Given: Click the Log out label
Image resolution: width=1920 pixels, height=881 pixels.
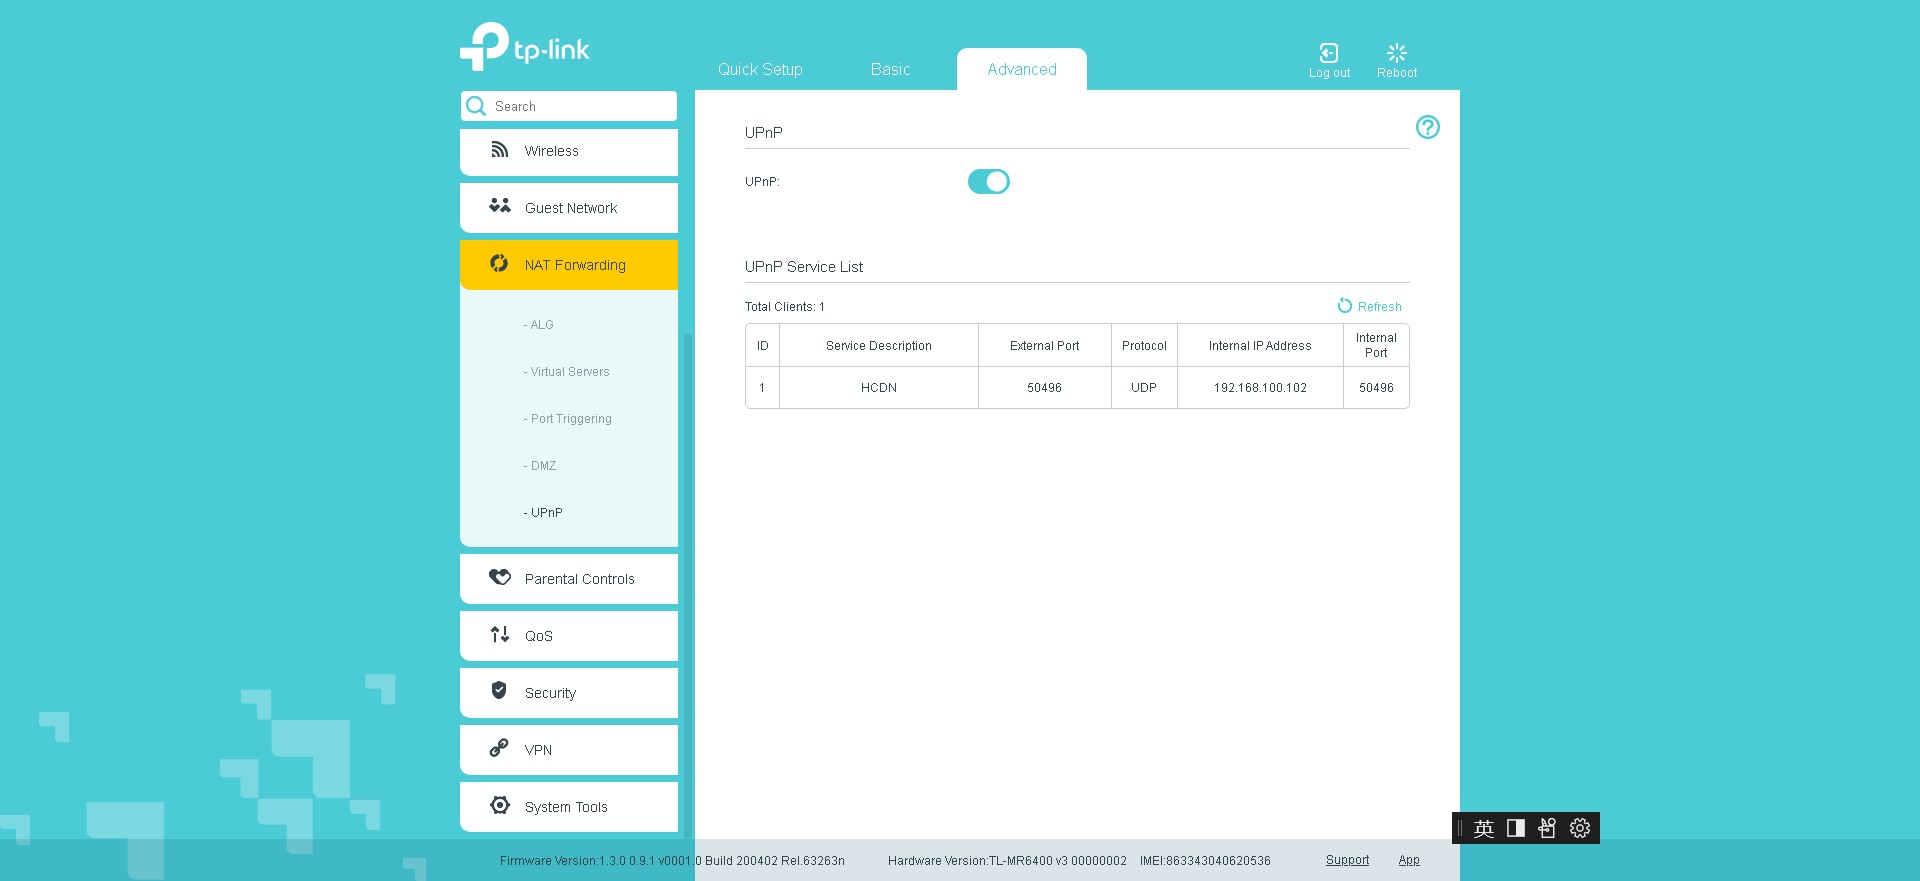Looking at the screenshot, I should (1329, 73).
